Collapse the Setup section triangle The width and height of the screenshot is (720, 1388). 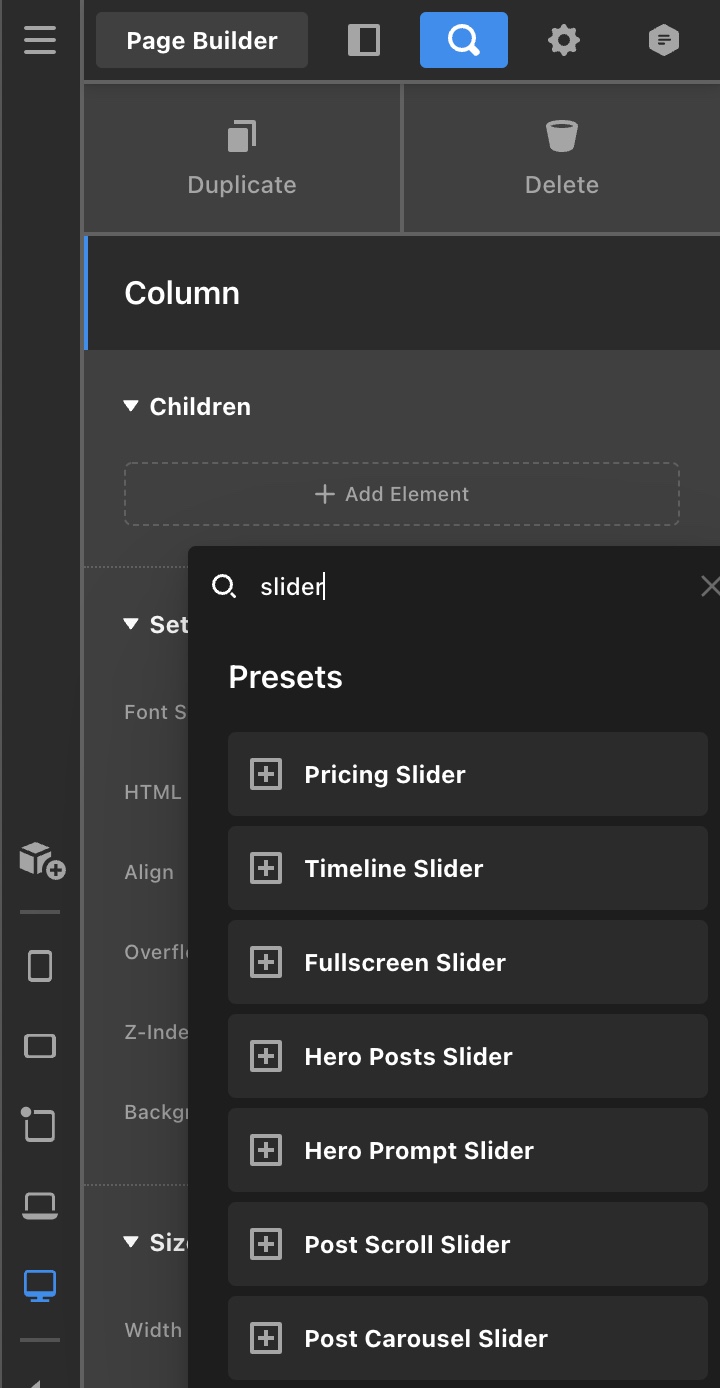click(x=130, y=625)
